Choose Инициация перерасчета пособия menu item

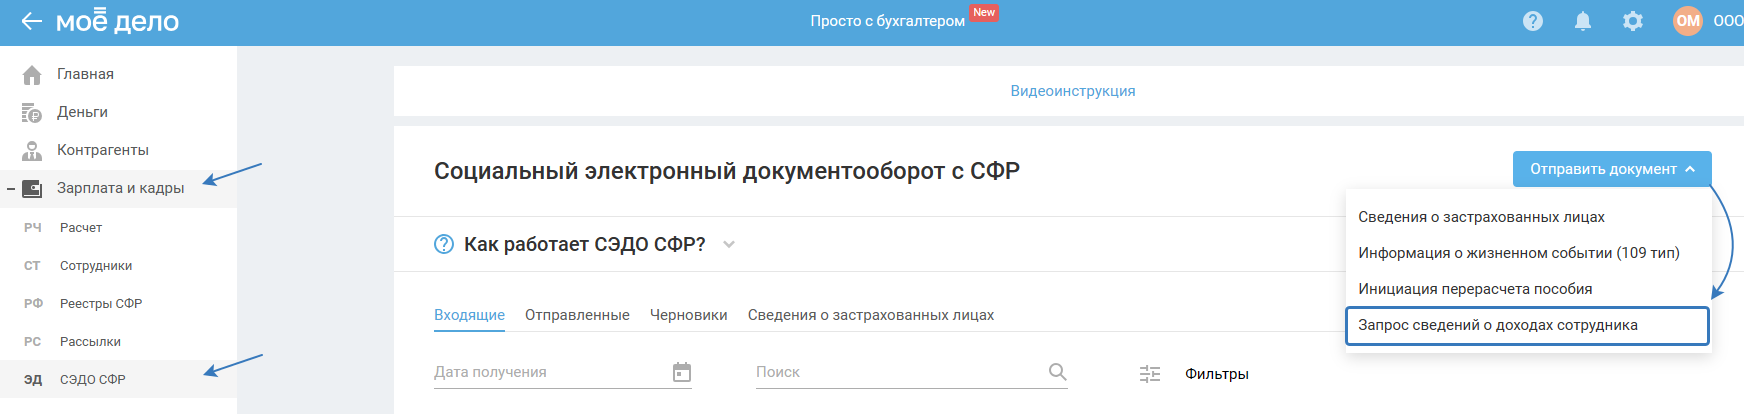point(1475,289)
